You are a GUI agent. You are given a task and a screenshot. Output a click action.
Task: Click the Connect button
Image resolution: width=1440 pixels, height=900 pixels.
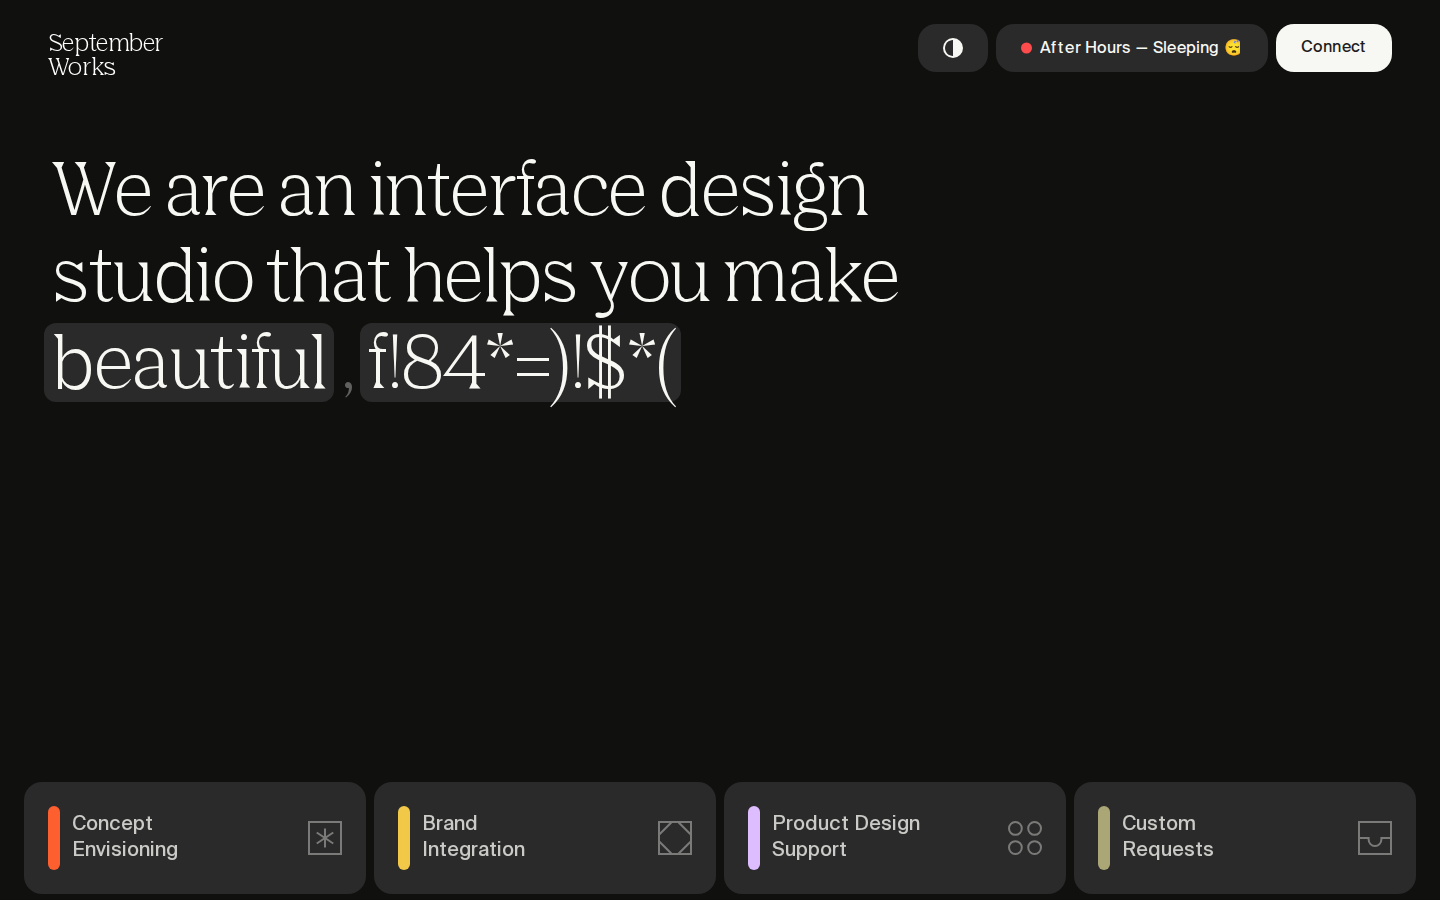click(1333, 48)
